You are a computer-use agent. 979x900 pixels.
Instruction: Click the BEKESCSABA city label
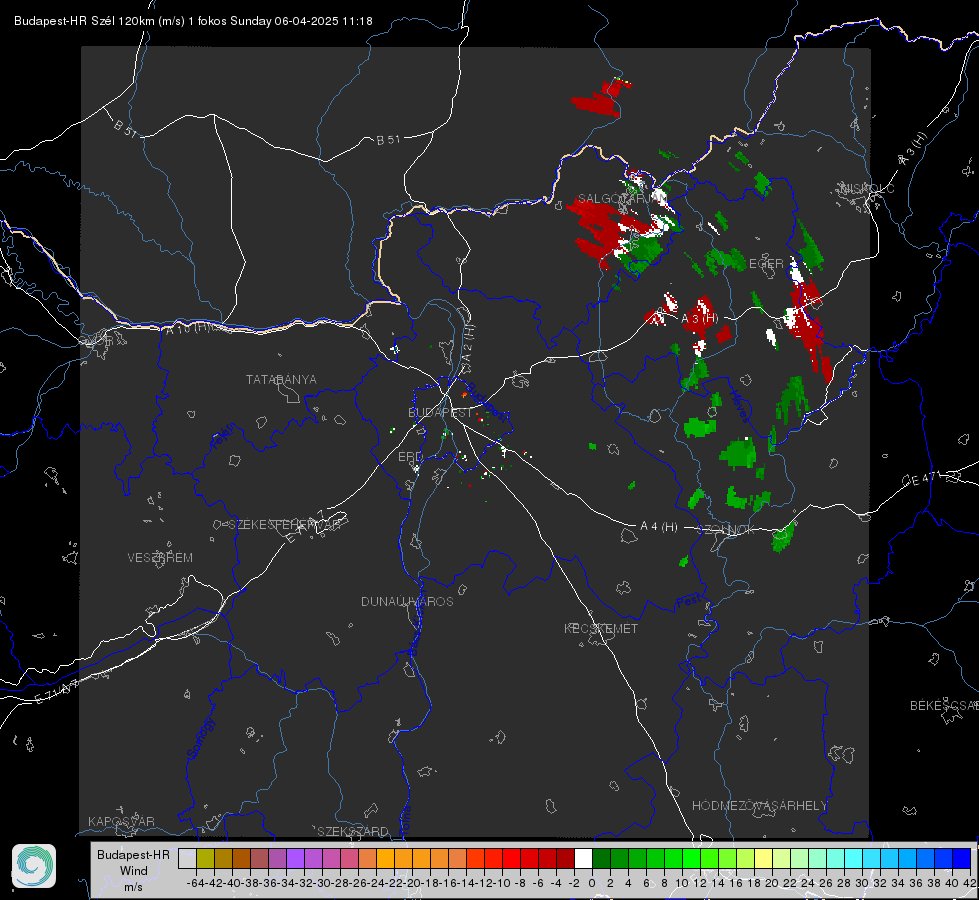coord(944,706)
